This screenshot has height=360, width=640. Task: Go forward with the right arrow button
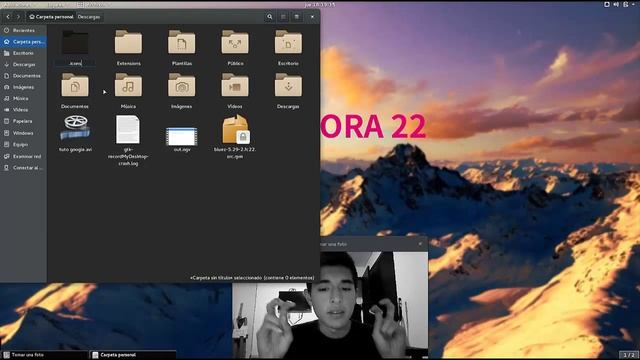18,17
